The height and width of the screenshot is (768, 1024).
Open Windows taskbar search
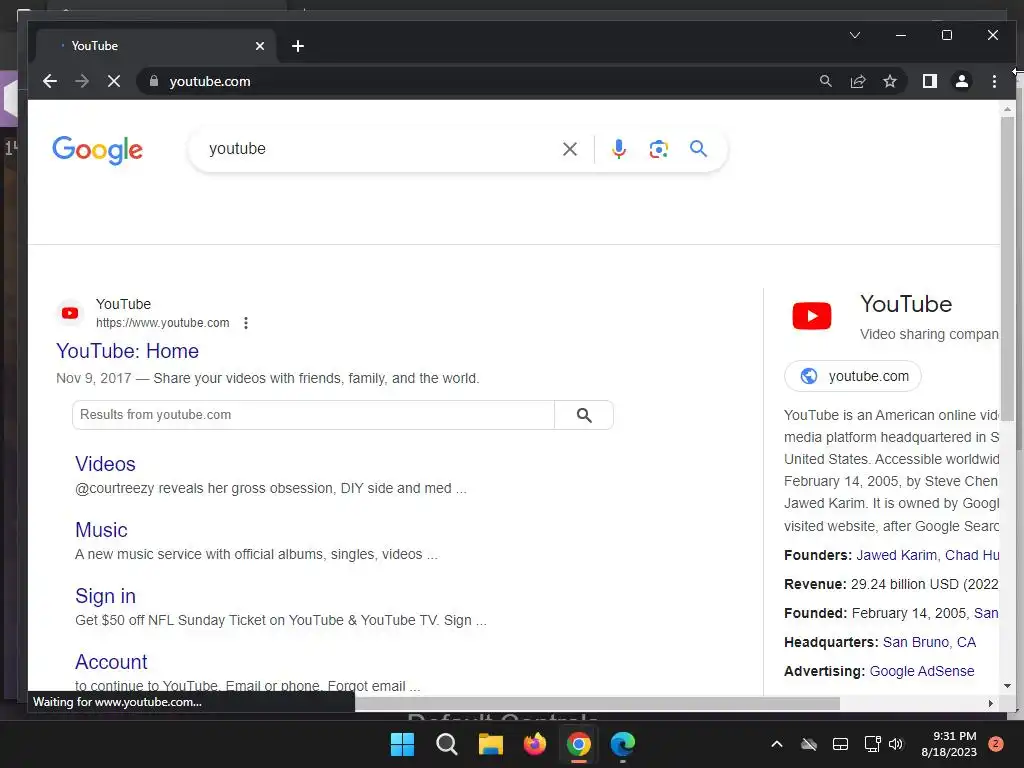(447, 744)
